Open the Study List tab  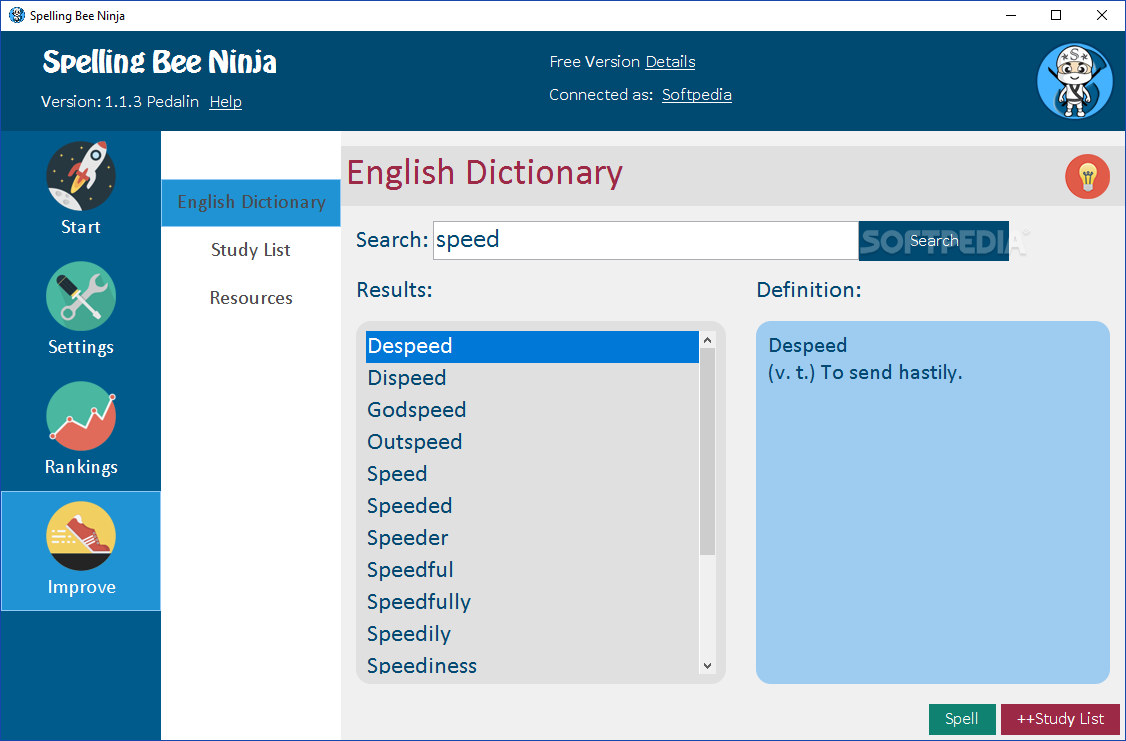click(251, 250)
